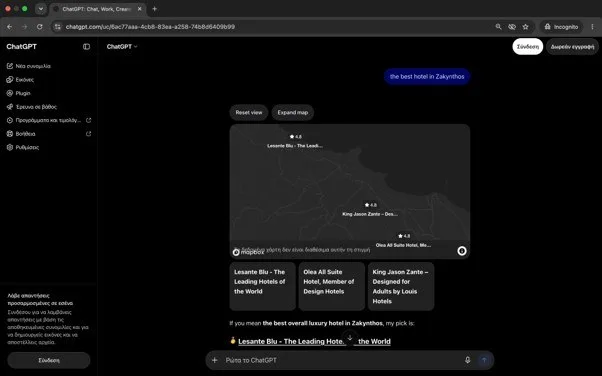Click the address bar URL

pos(150,27)
